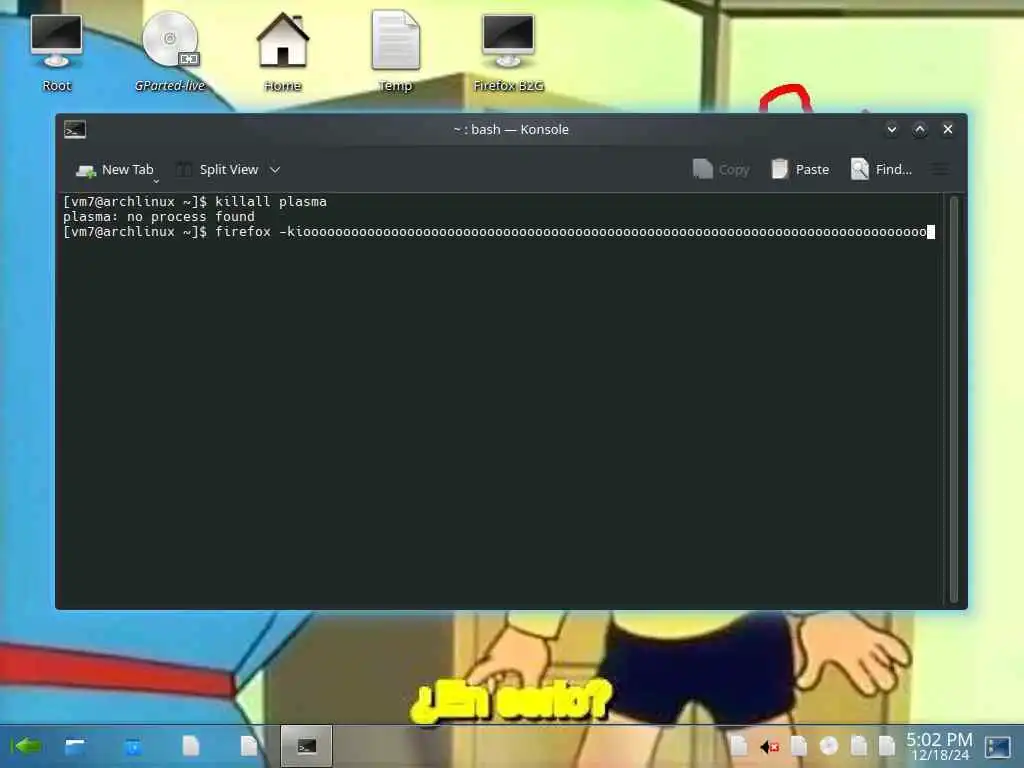Open a New Tab in Konsole

pos(115,170)
